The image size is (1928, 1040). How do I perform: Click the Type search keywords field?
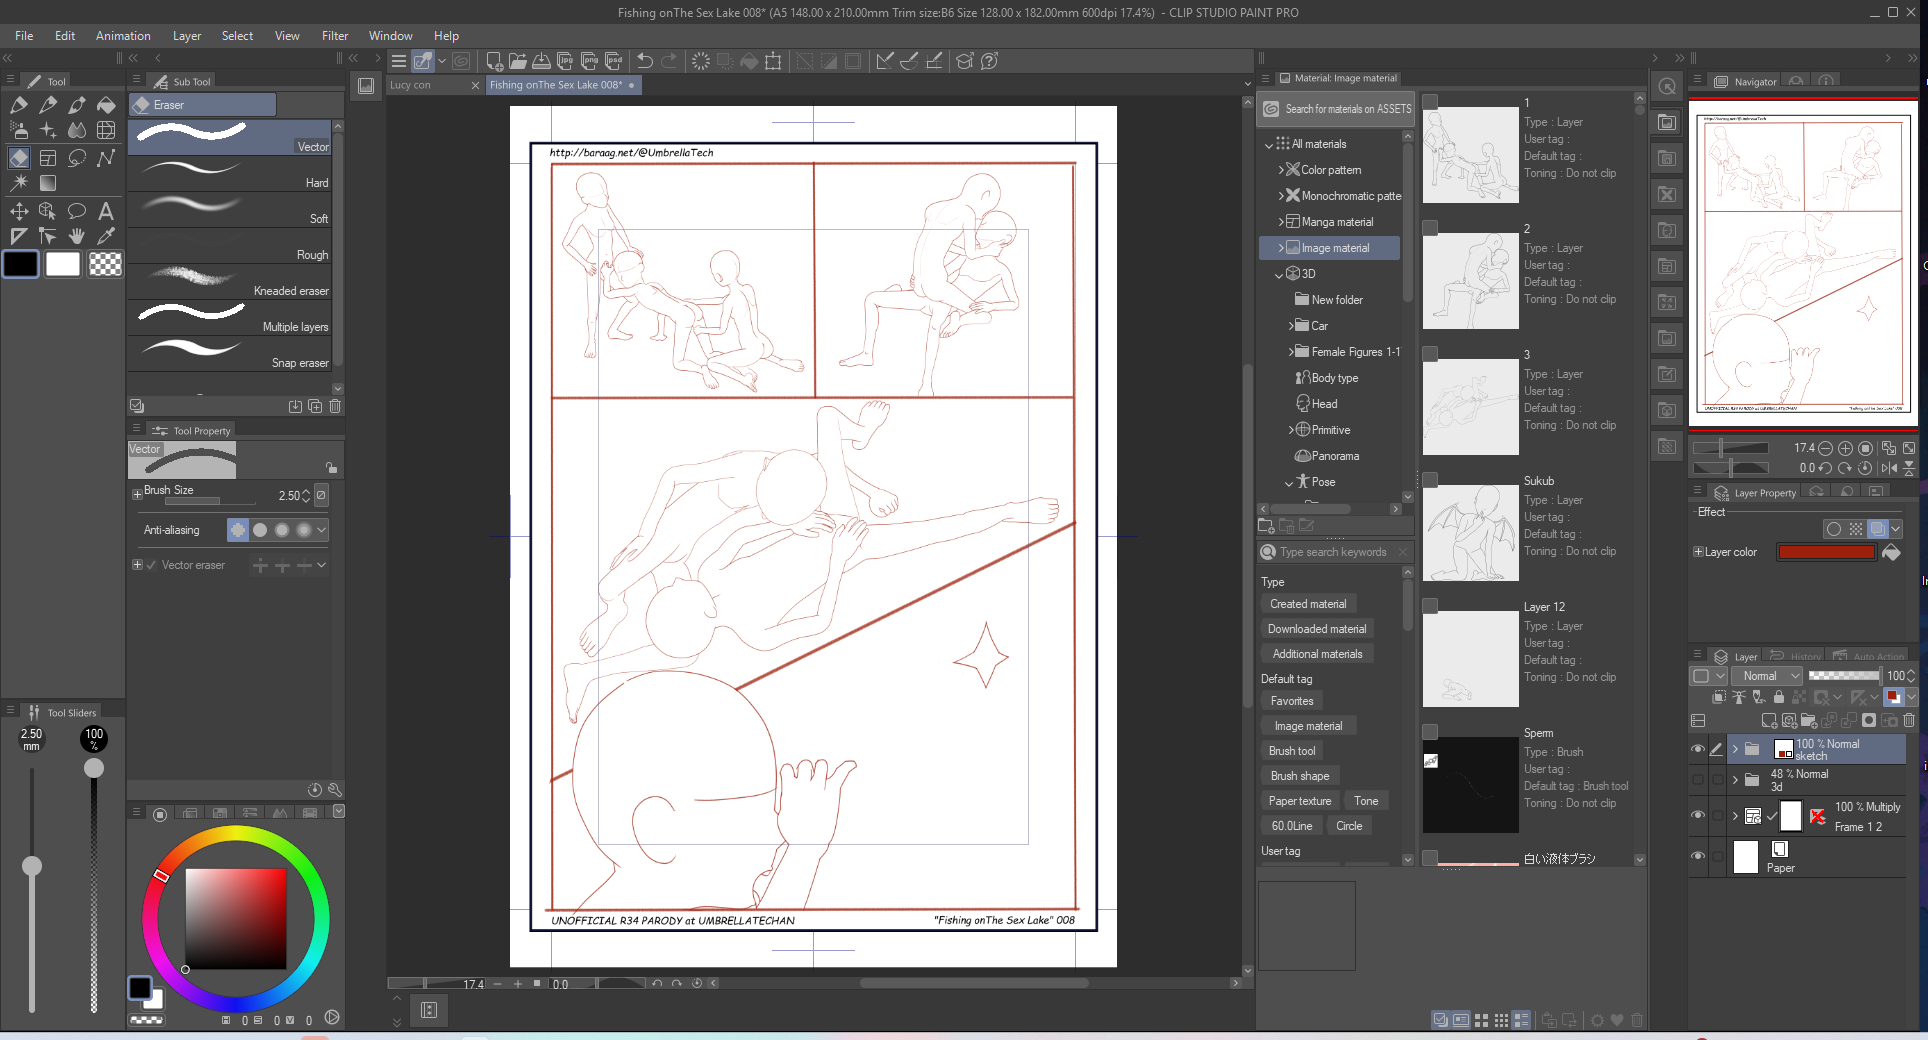(1334, 552)
